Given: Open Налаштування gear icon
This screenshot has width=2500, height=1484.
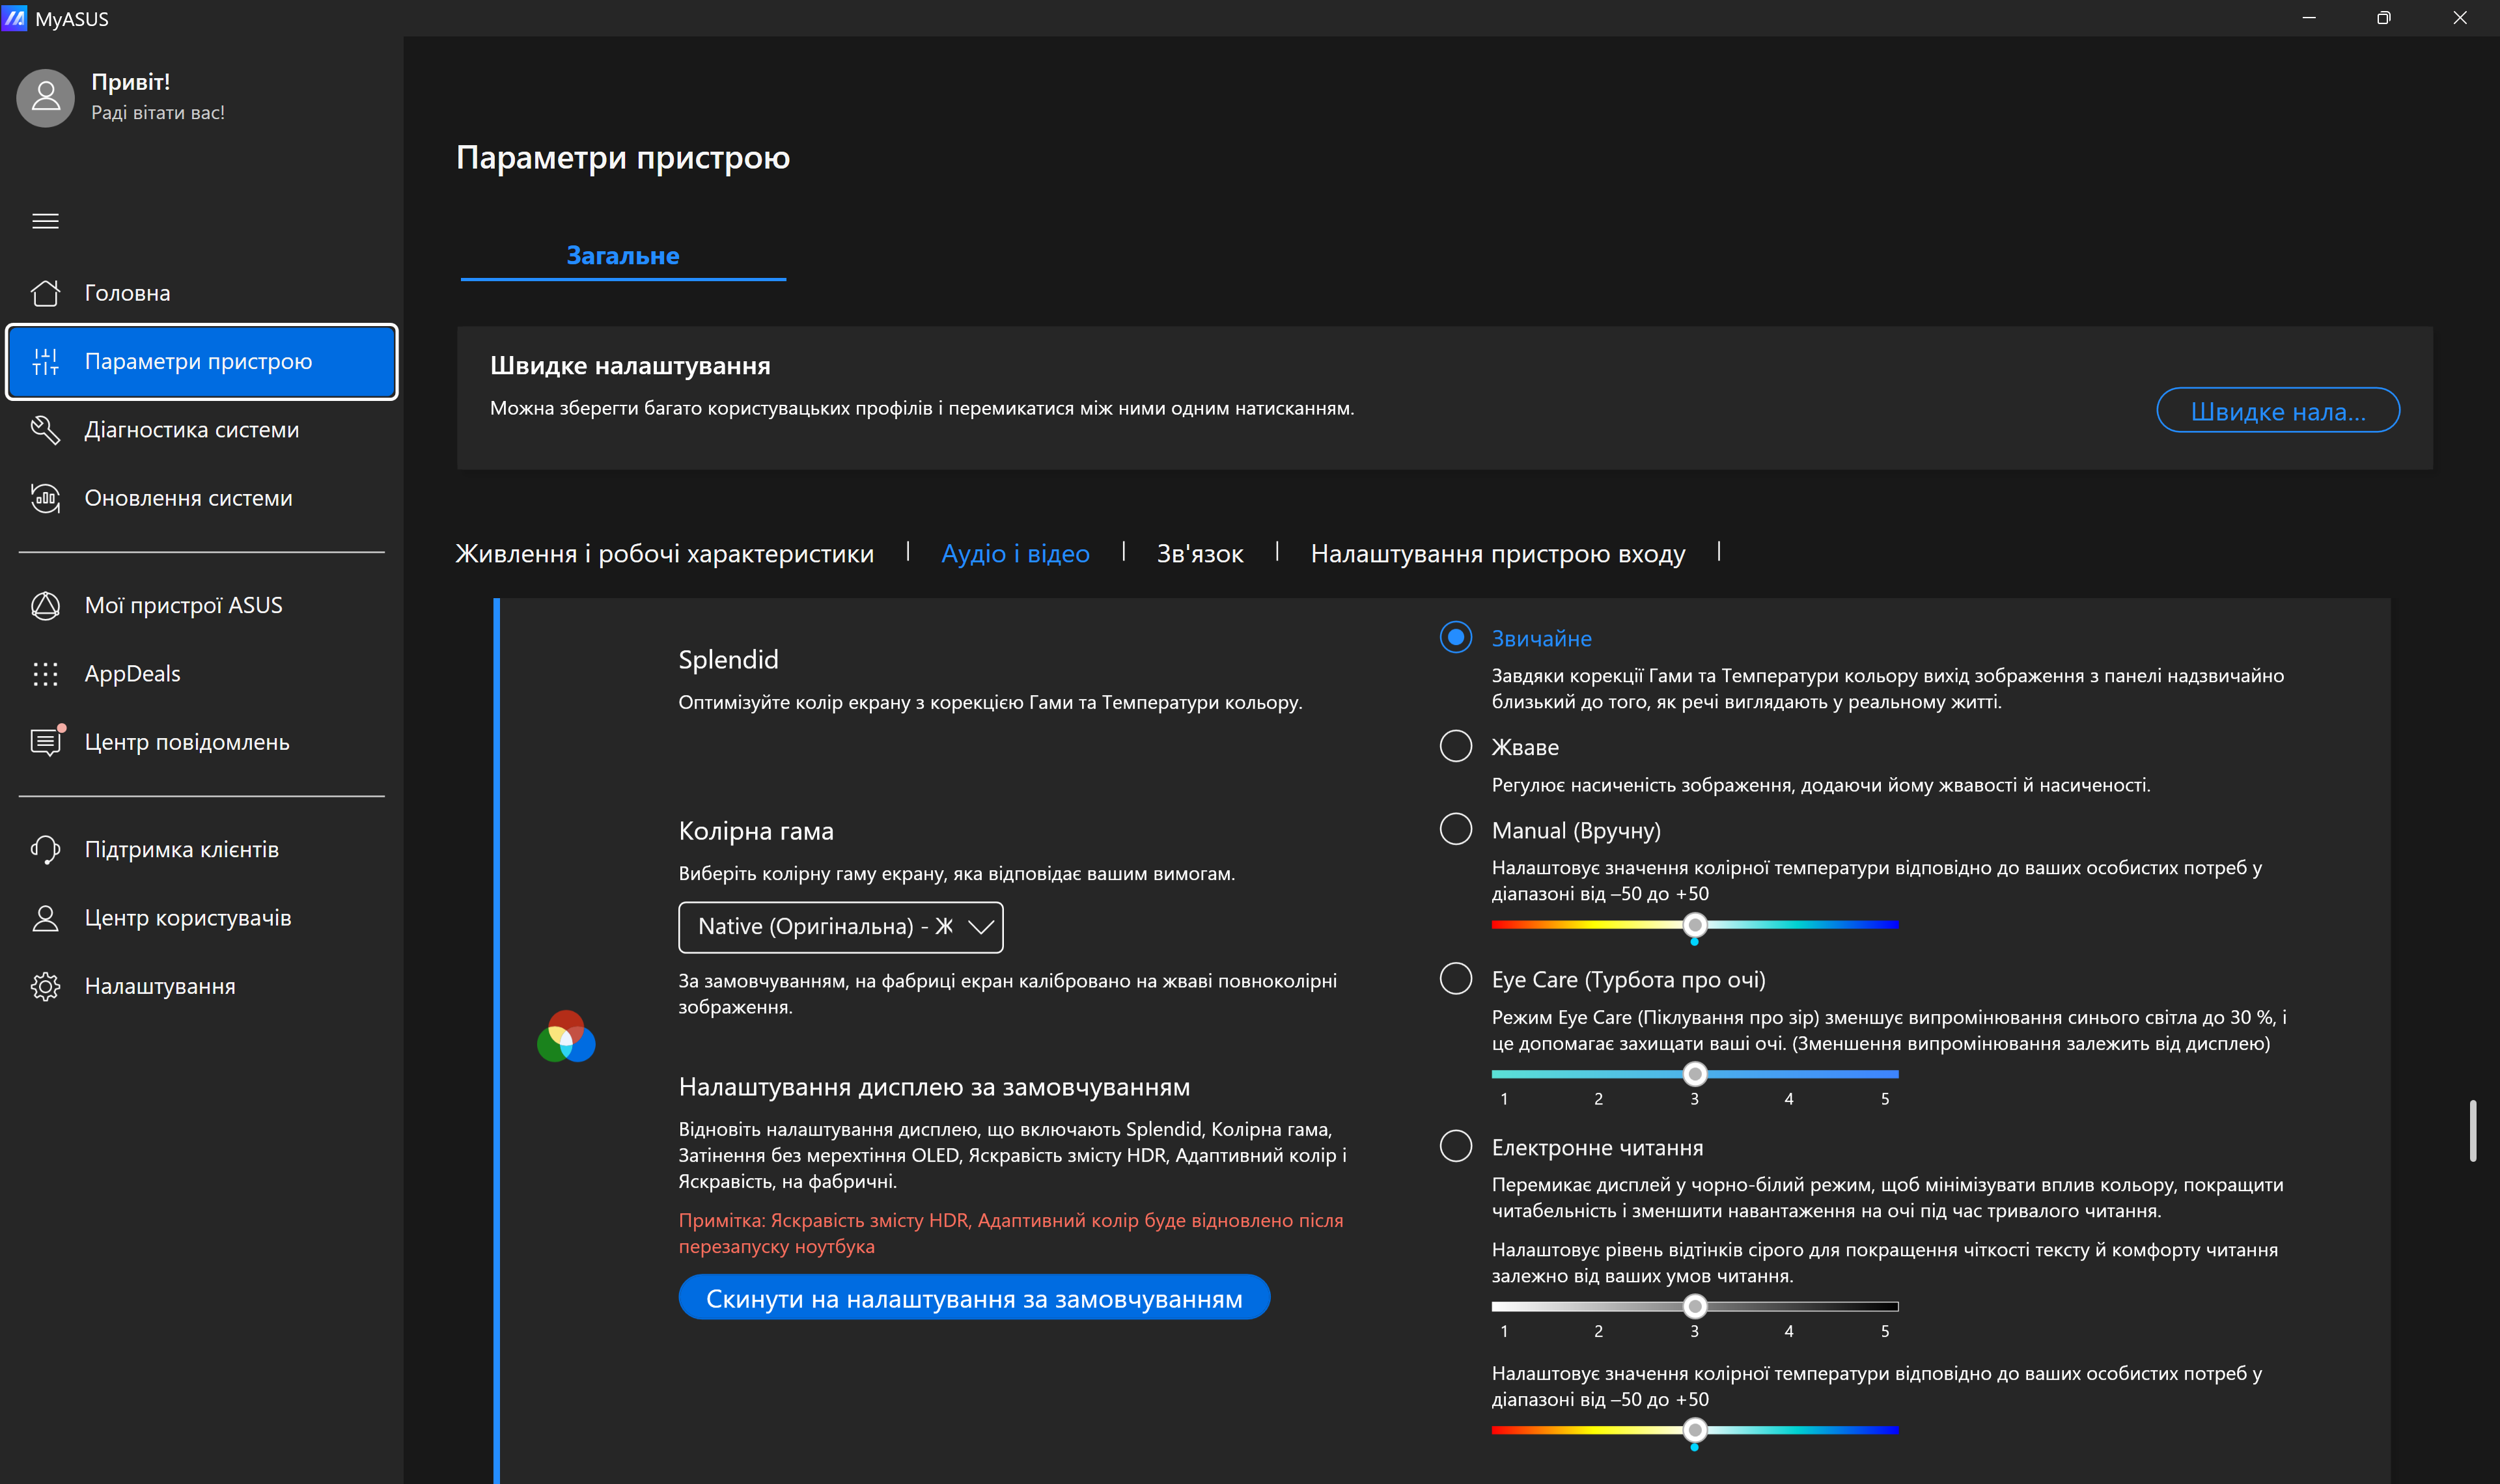Looking at the screenshot, I should coord(45,986).
